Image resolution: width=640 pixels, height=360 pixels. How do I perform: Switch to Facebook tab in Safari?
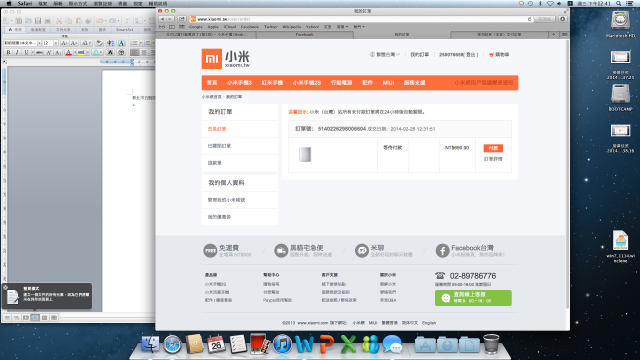pyautogui.click(x=304, y=35)
